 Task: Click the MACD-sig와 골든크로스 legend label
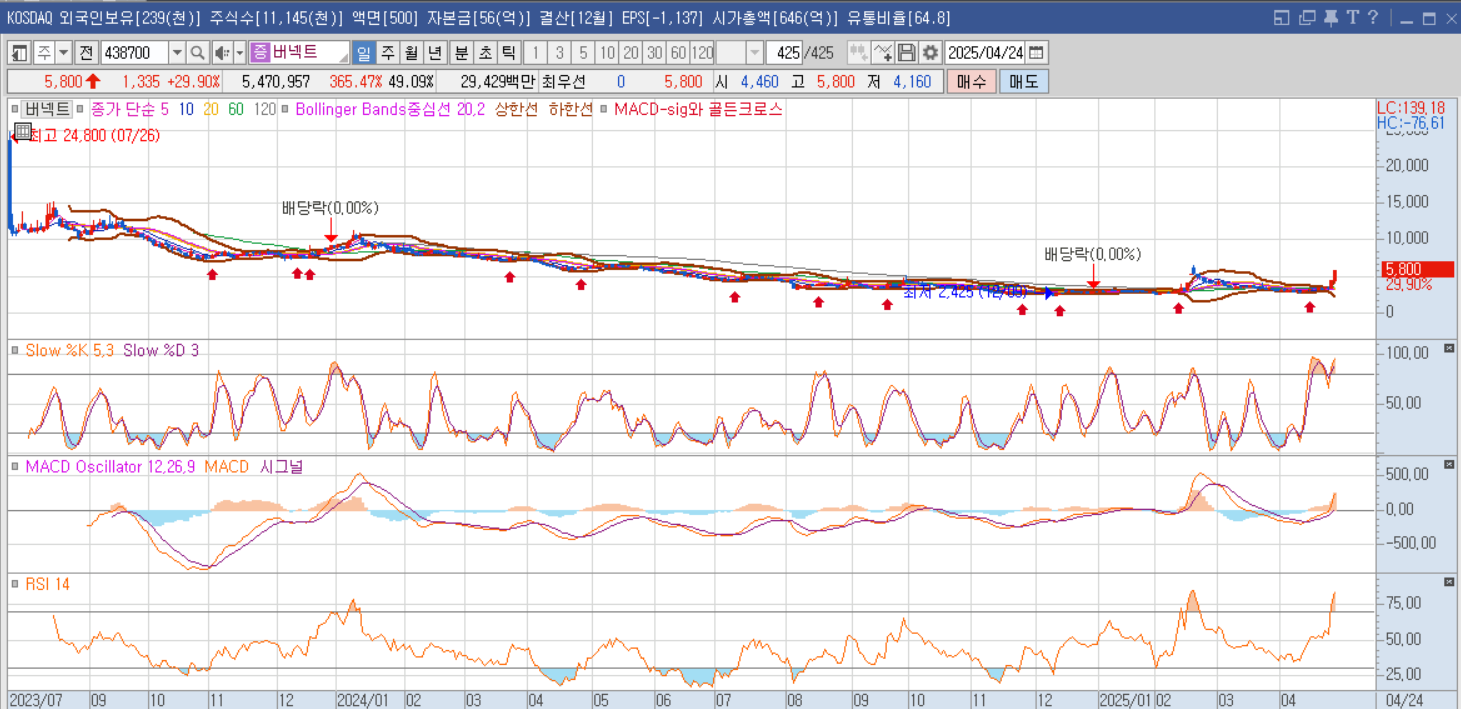698,109
